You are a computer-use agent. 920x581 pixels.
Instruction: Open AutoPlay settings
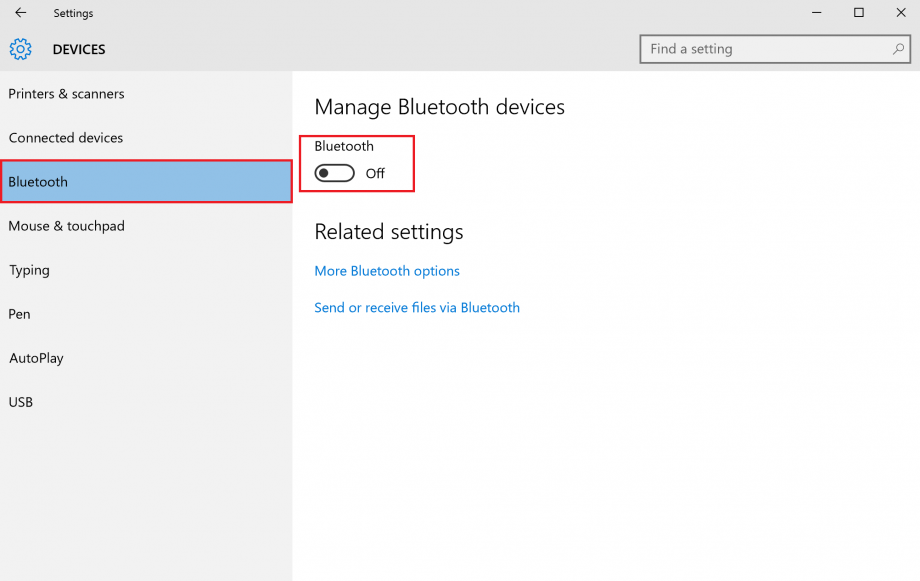(x=35, y=357)
